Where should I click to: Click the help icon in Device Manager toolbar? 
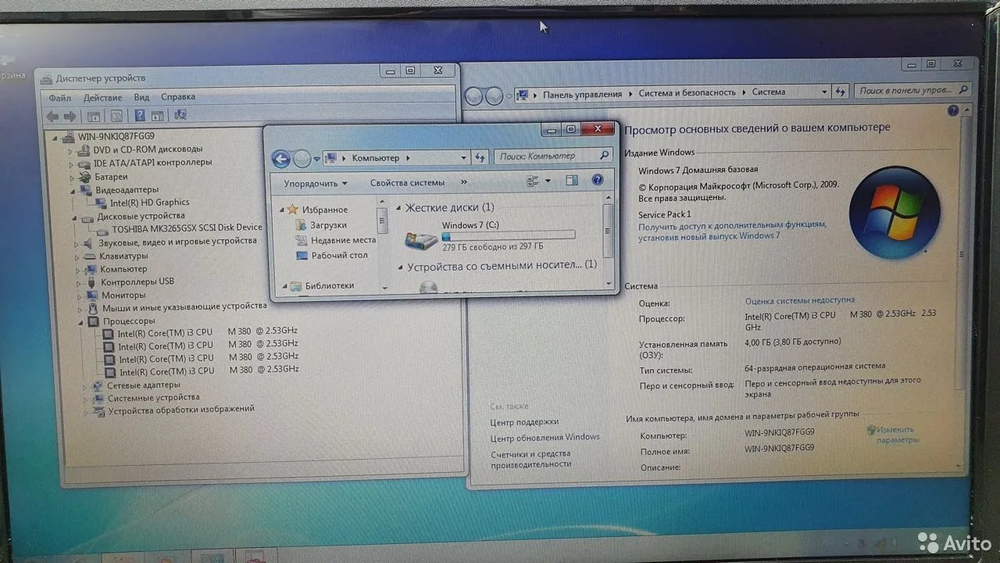[x=139, y=116]
